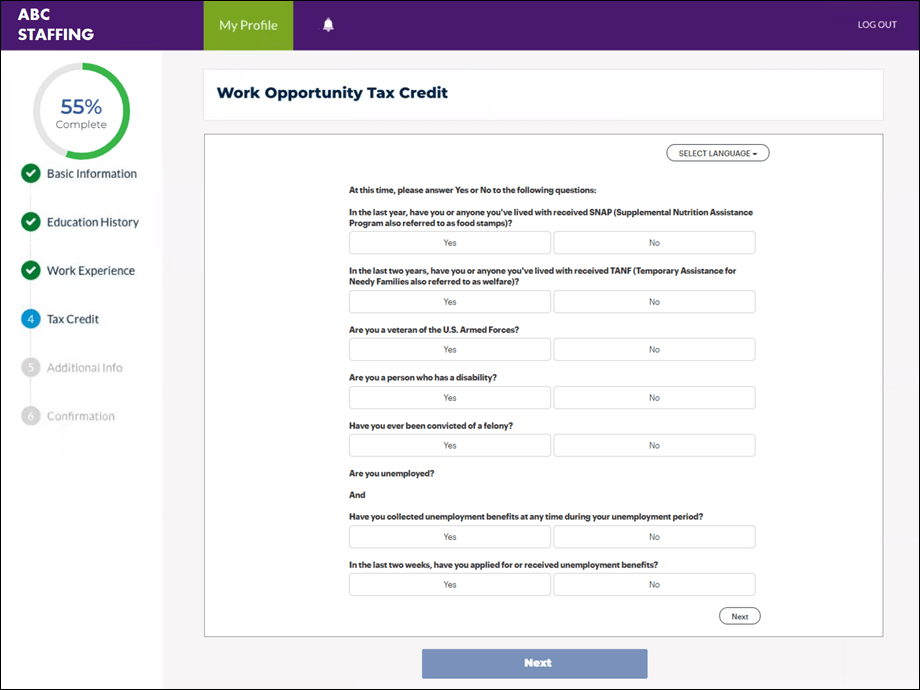Viewport: 920px width, 690px height.
Task: Click the Education History green checkmark icon
Action: [x=31, y=222]
